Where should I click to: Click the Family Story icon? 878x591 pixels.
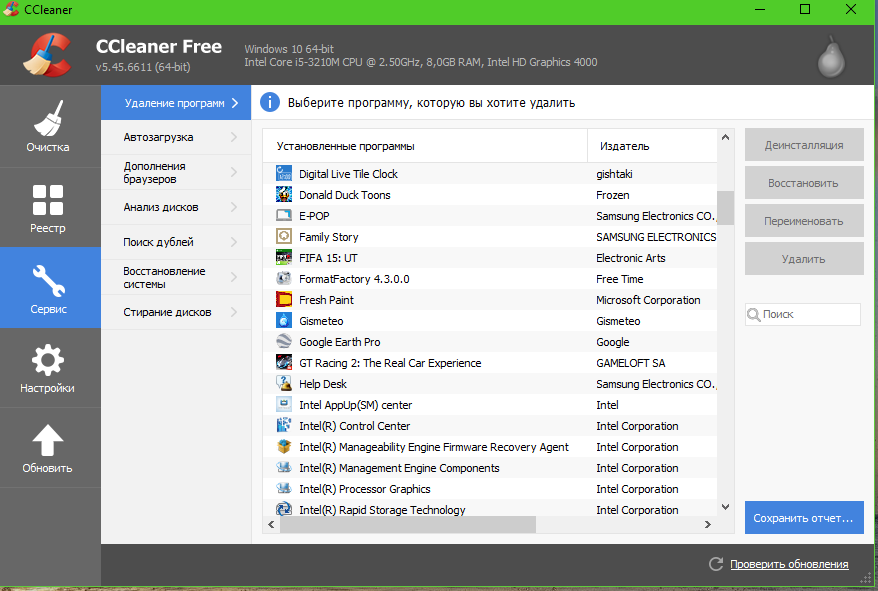[284, 236]
